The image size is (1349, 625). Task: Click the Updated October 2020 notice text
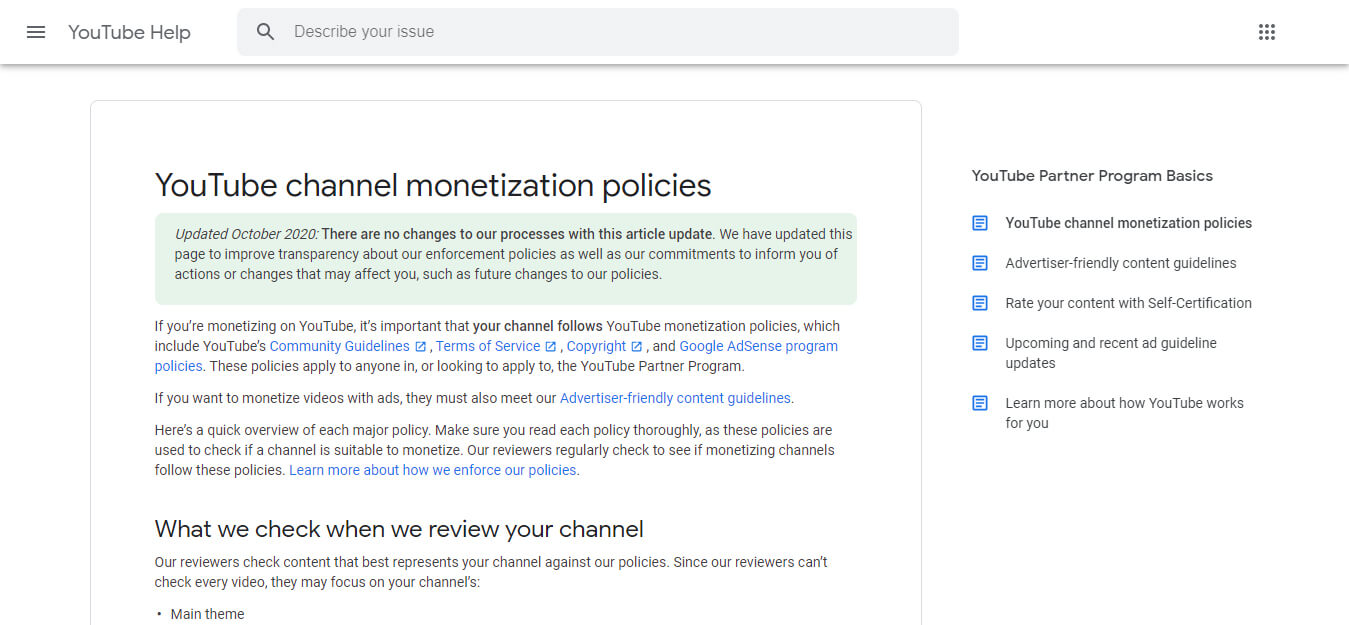click(505, 254)
